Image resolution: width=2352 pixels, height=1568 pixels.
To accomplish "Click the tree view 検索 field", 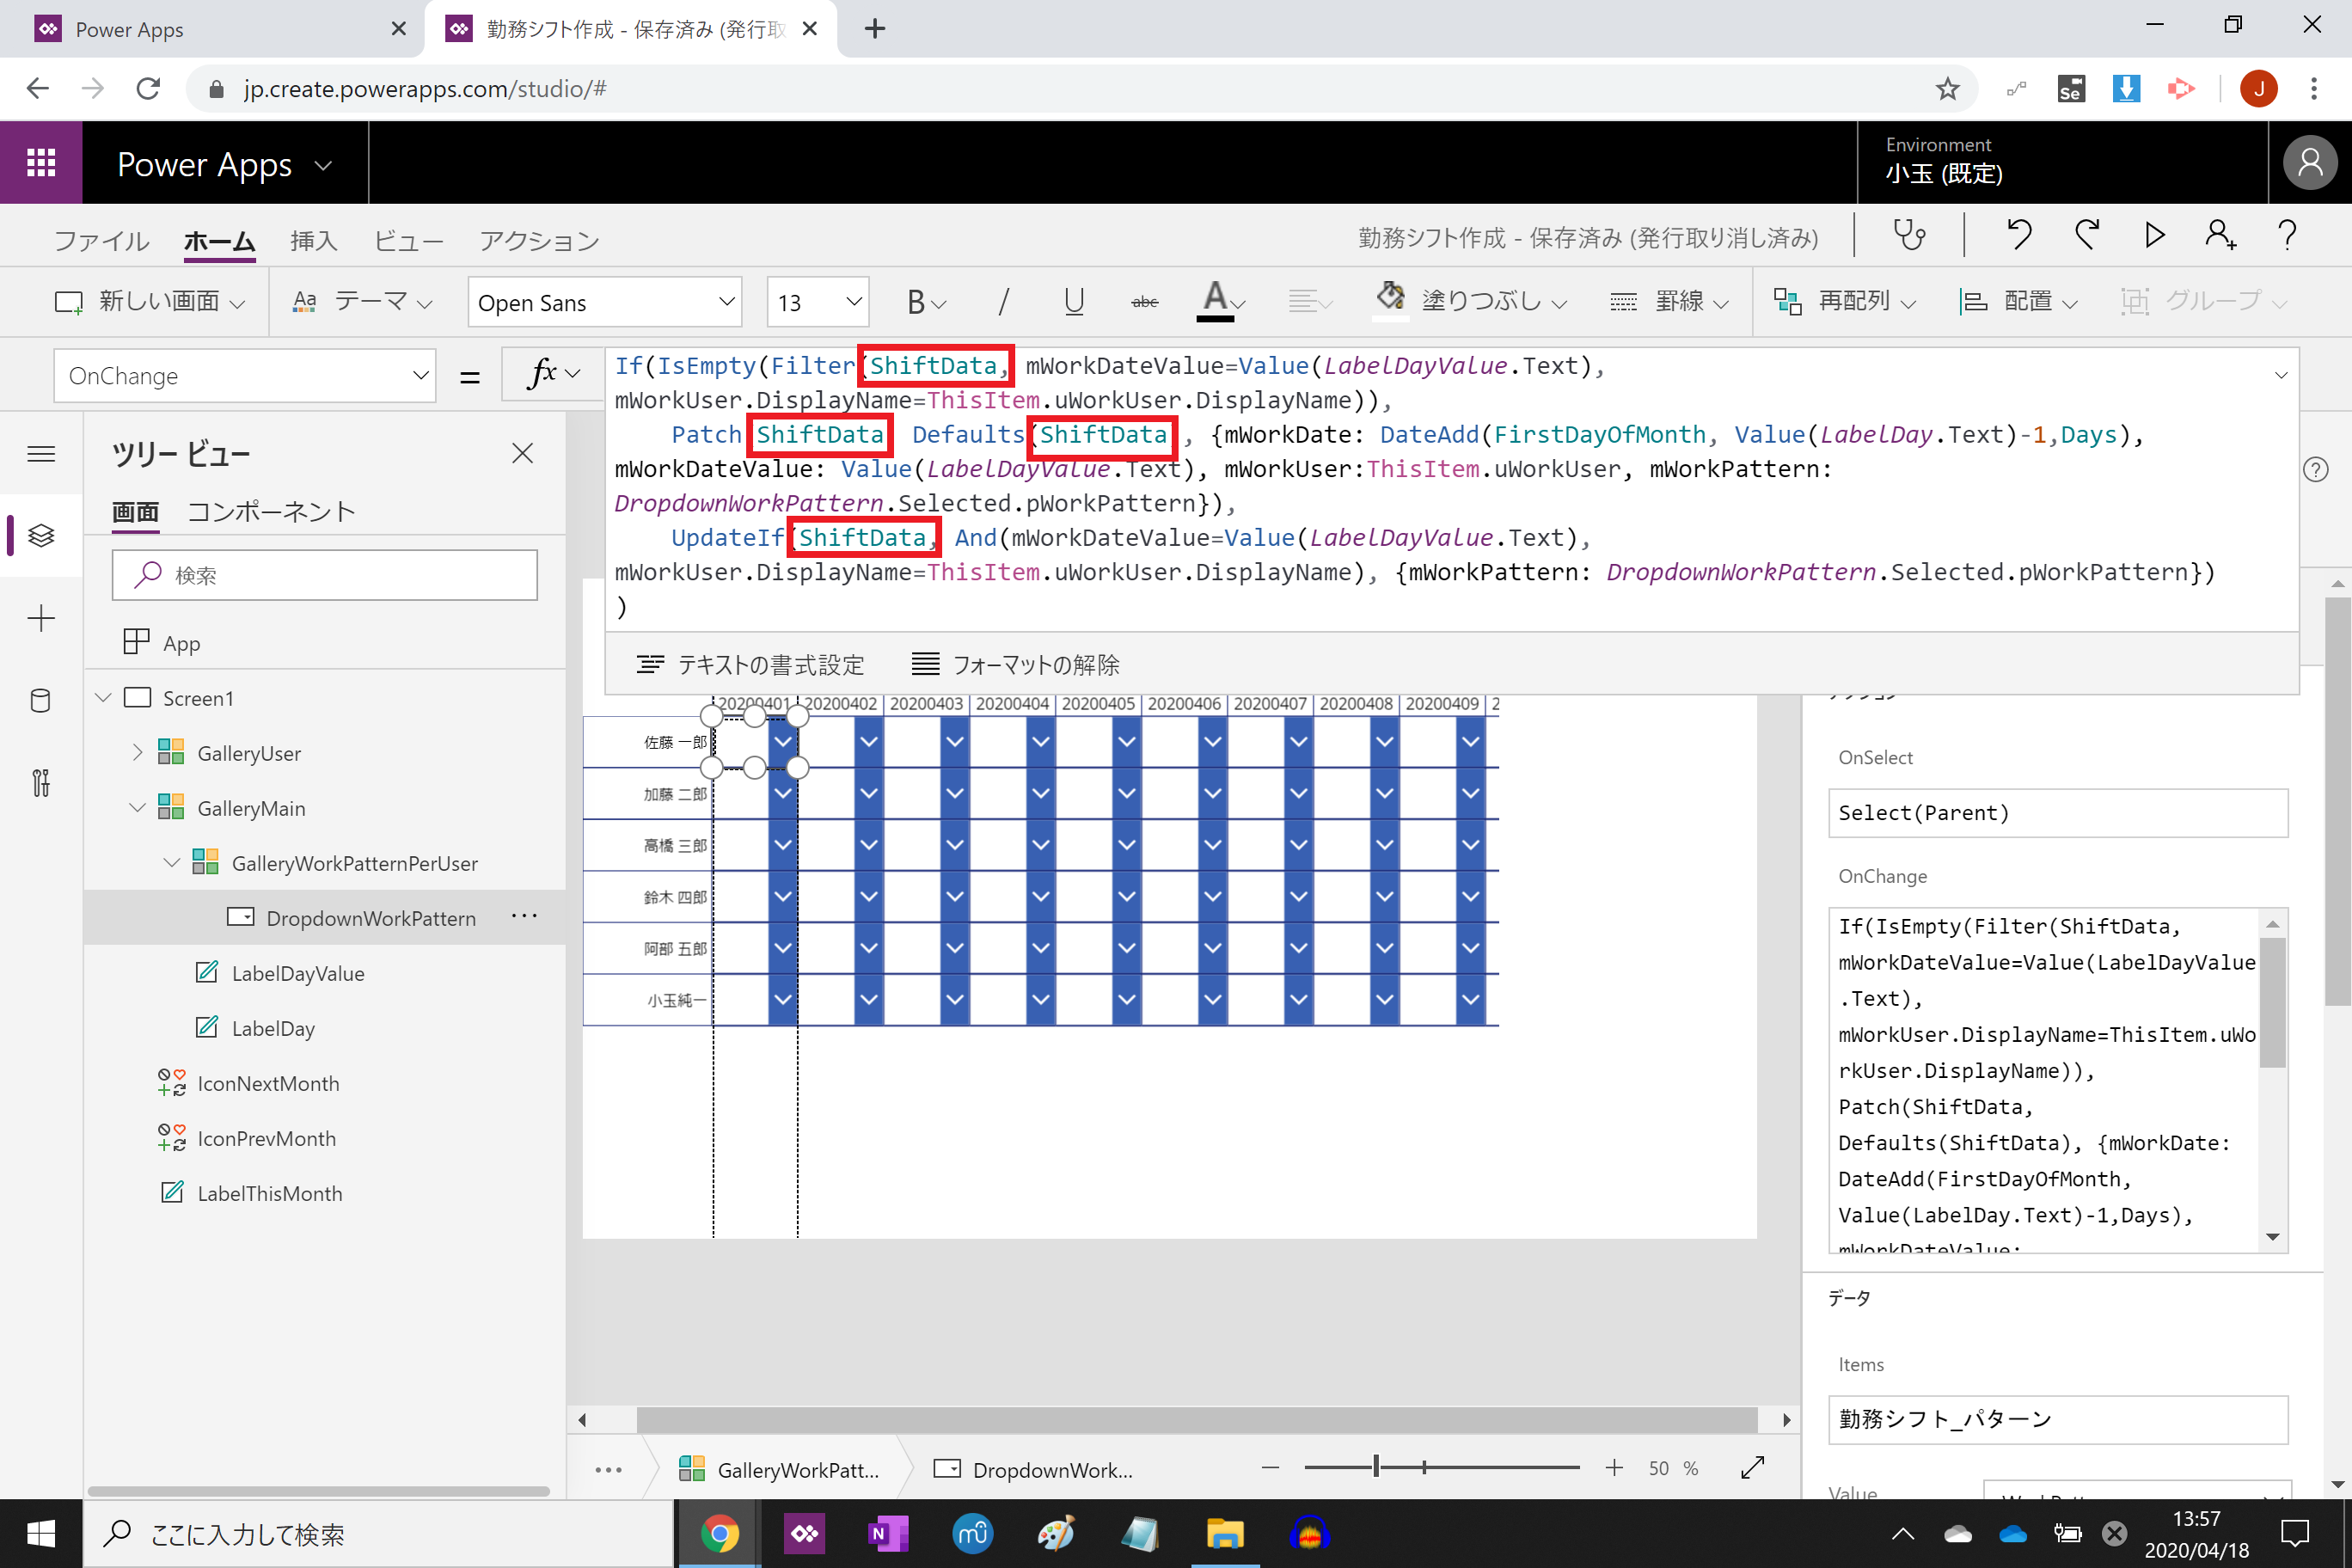I will 325,575.
